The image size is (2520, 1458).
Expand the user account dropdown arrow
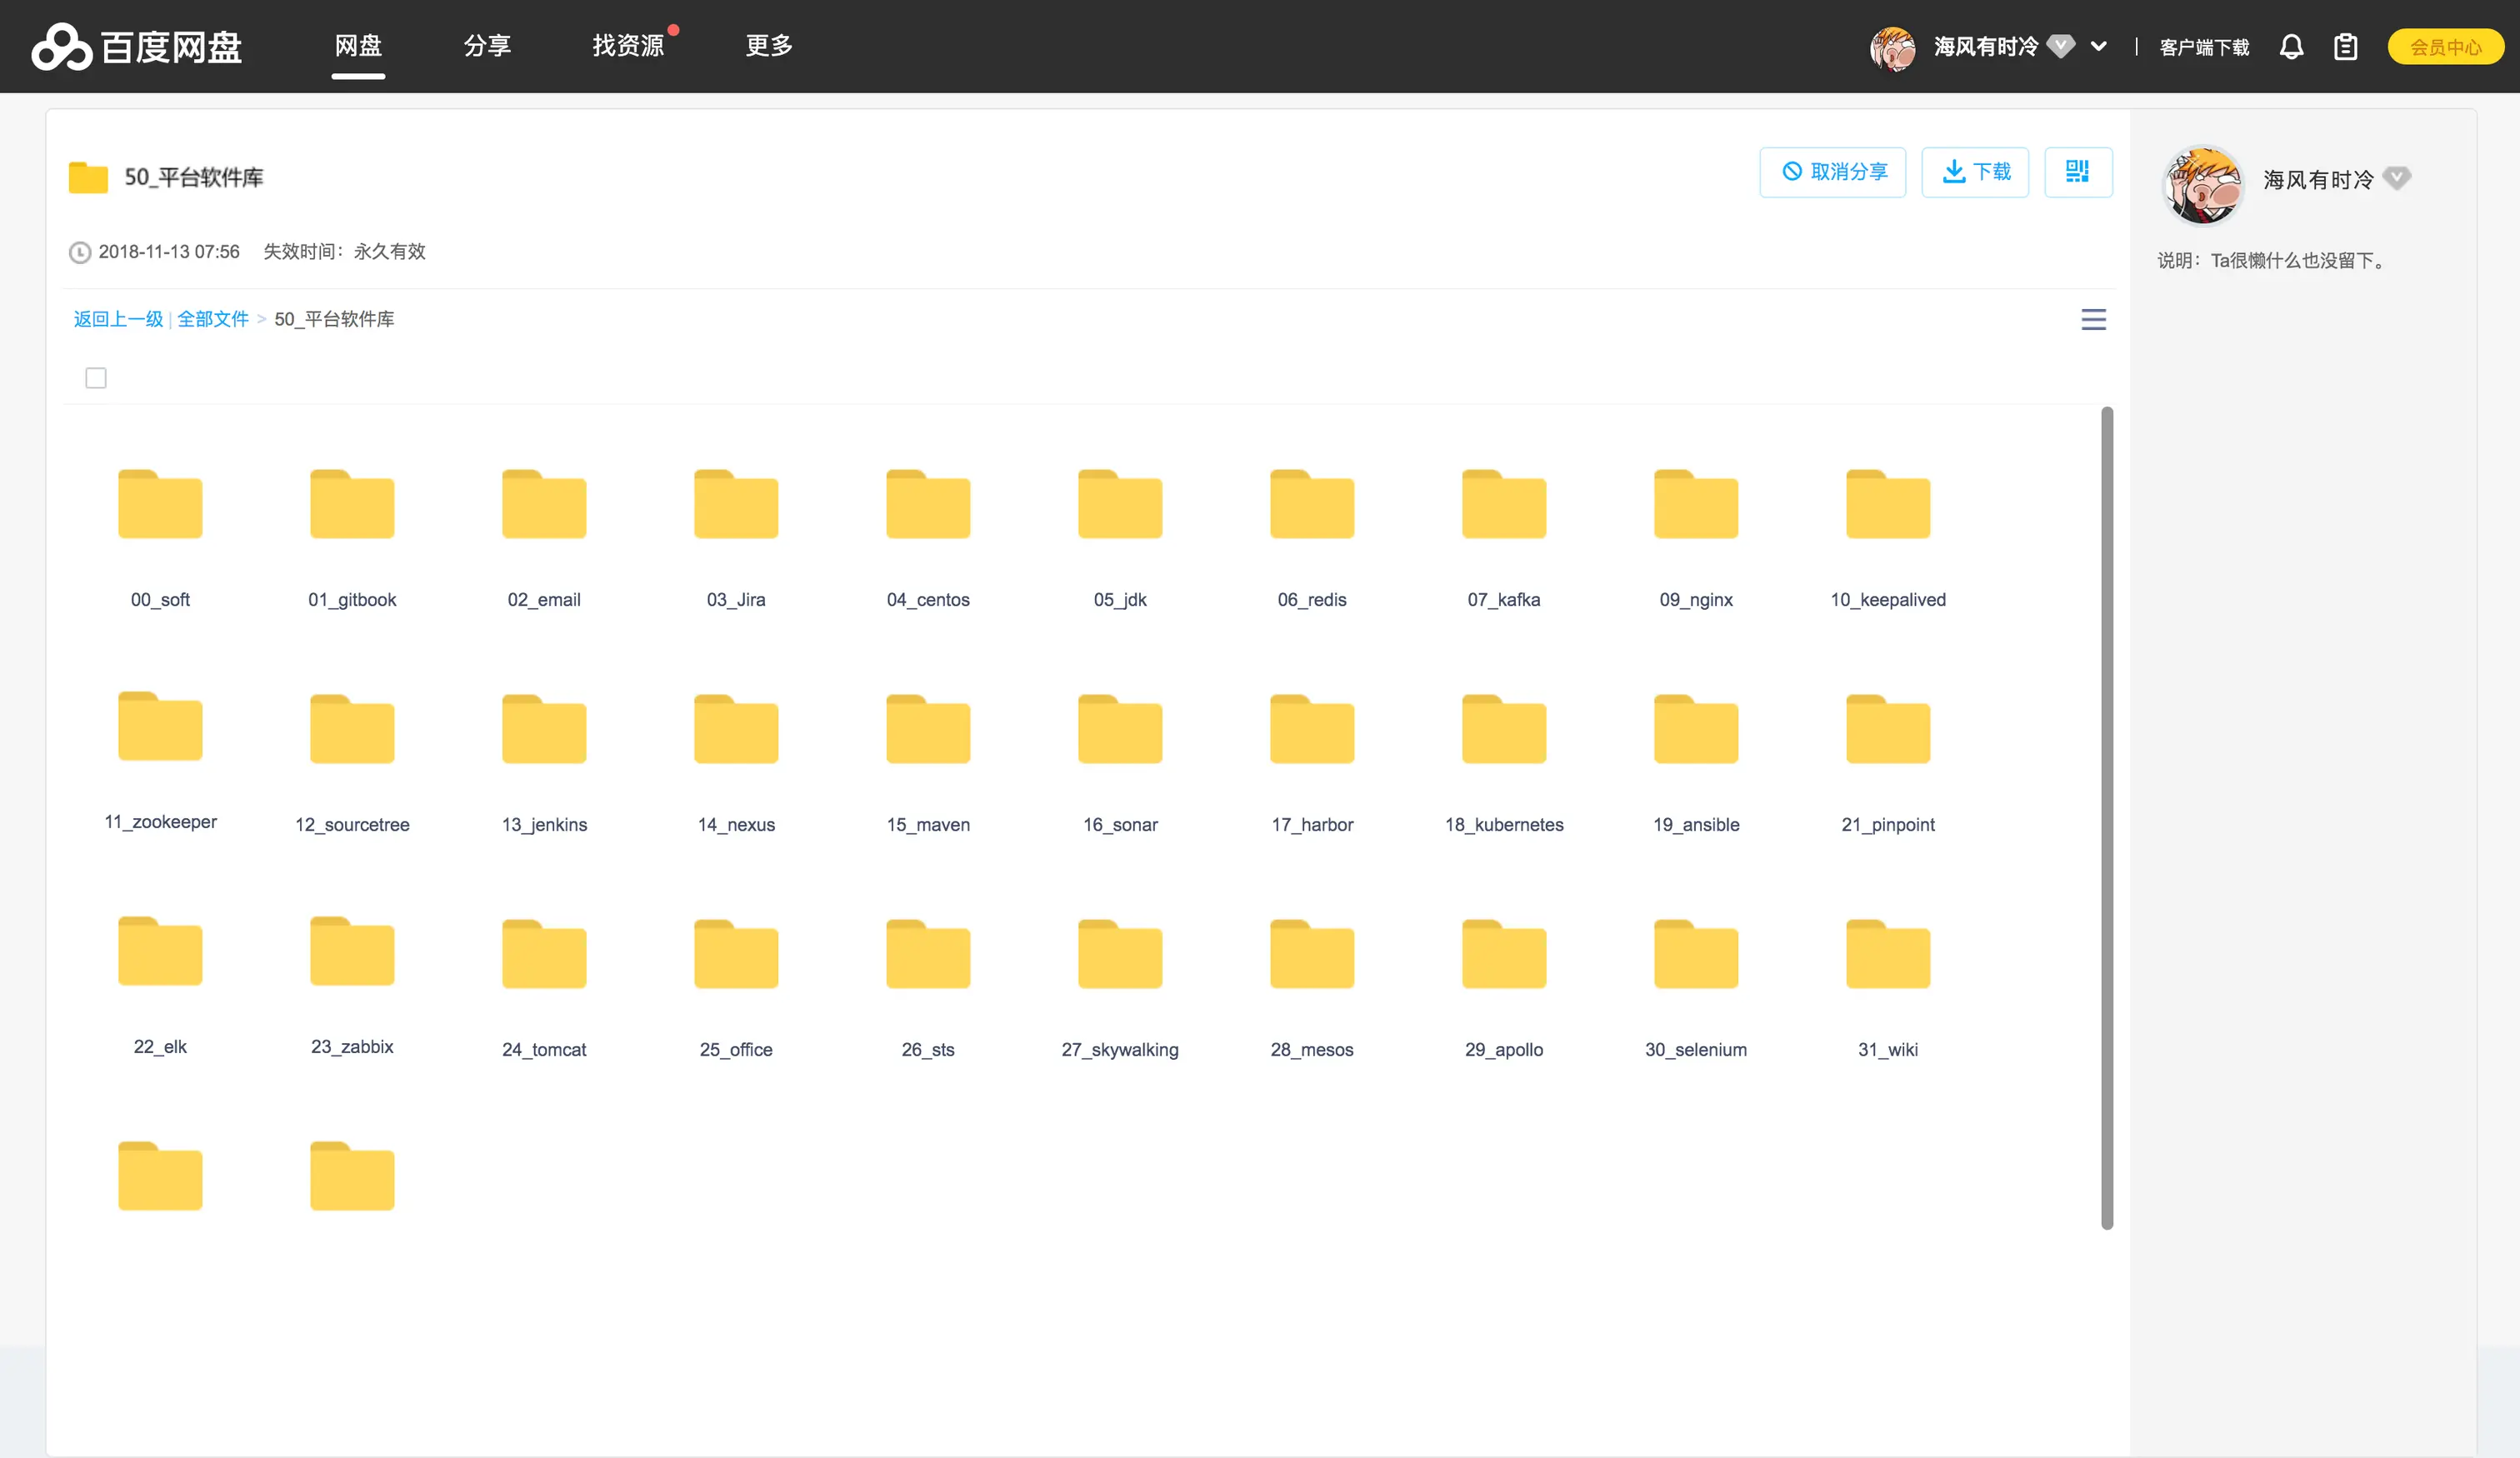2099,46
